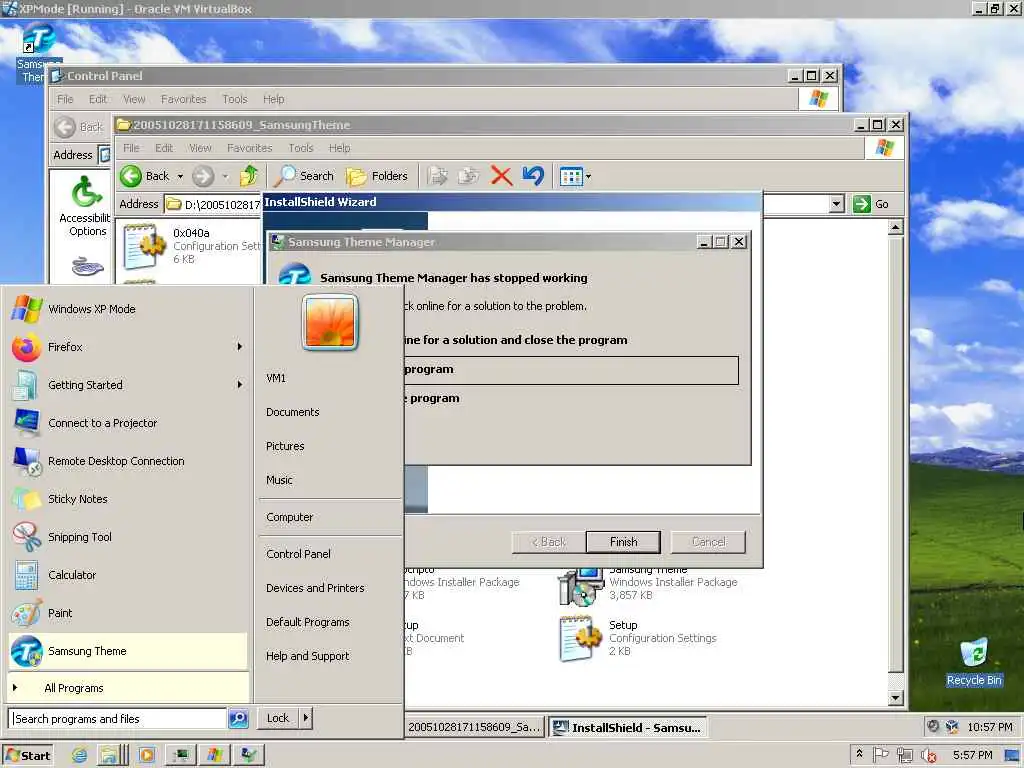Screen dimensions: 1024x768
Task: Open Favorites menu in SamsungTheme folder window
Action: coord(249,148)
